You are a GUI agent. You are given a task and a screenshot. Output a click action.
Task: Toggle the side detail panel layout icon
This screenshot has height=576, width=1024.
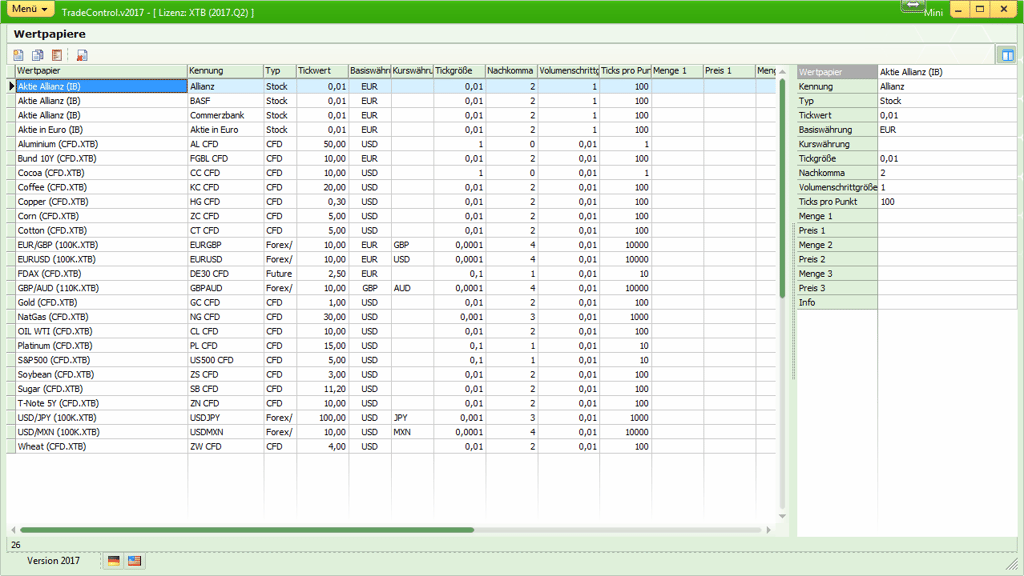click(x=1008, y=56)
